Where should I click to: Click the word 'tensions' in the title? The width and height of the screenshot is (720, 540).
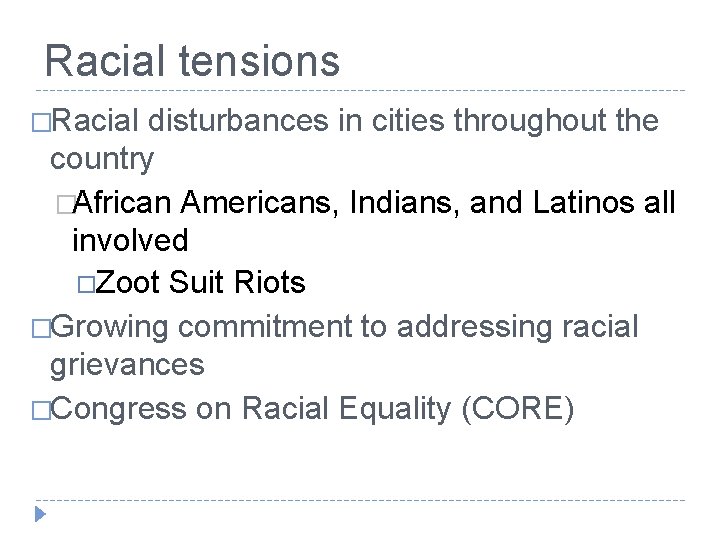(x=259, y=62)
